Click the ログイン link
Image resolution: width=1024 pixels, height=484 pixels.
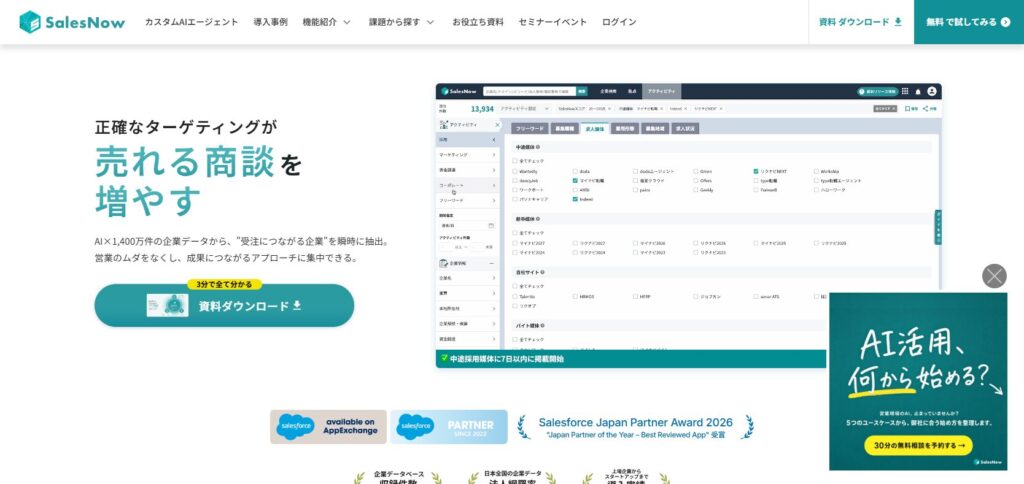tap(619, 22)
